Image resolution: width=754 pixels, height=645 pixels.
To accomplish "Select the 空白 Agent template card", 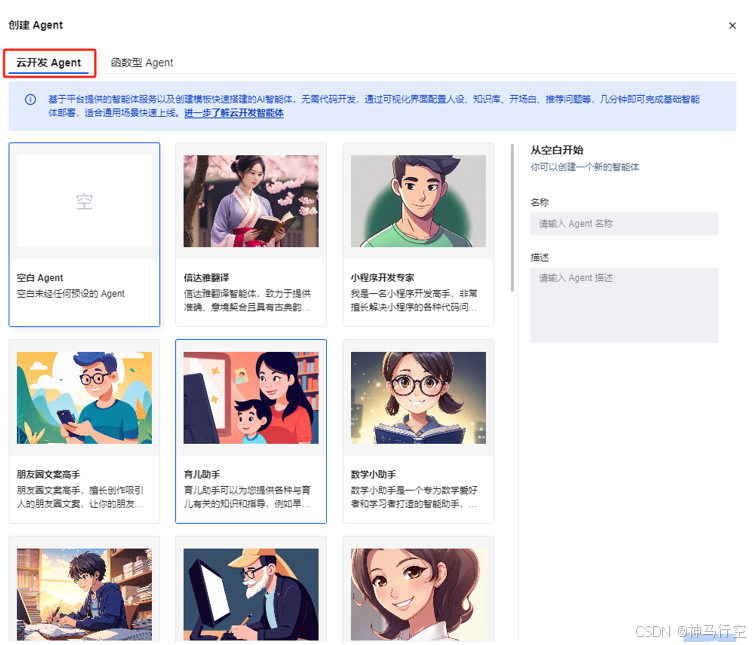I will pyautogui.click(x=84, y=234).
